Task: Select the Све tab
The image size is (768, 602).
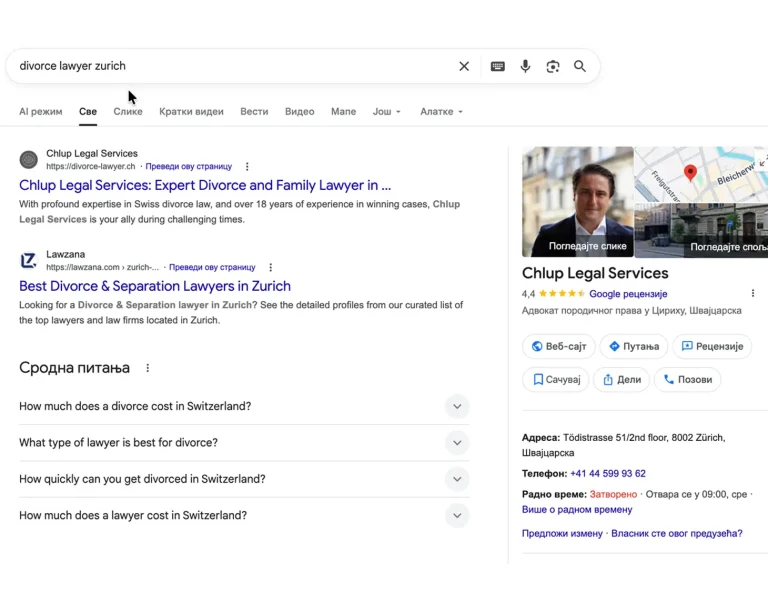Action: [x=88, y=112]
